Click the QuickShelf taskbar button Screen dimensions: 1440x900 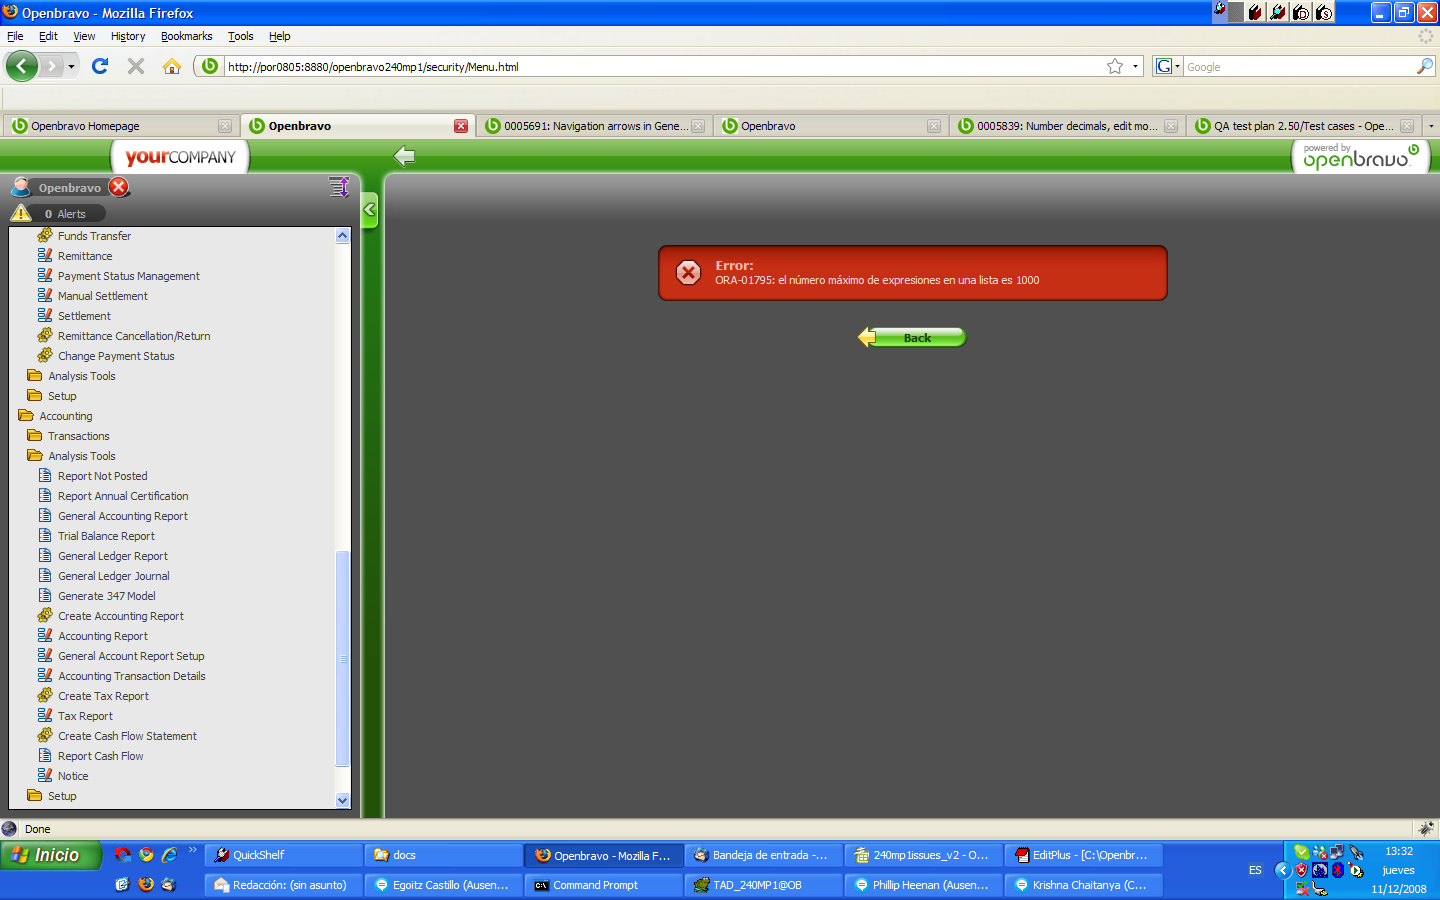pos(284,855)
